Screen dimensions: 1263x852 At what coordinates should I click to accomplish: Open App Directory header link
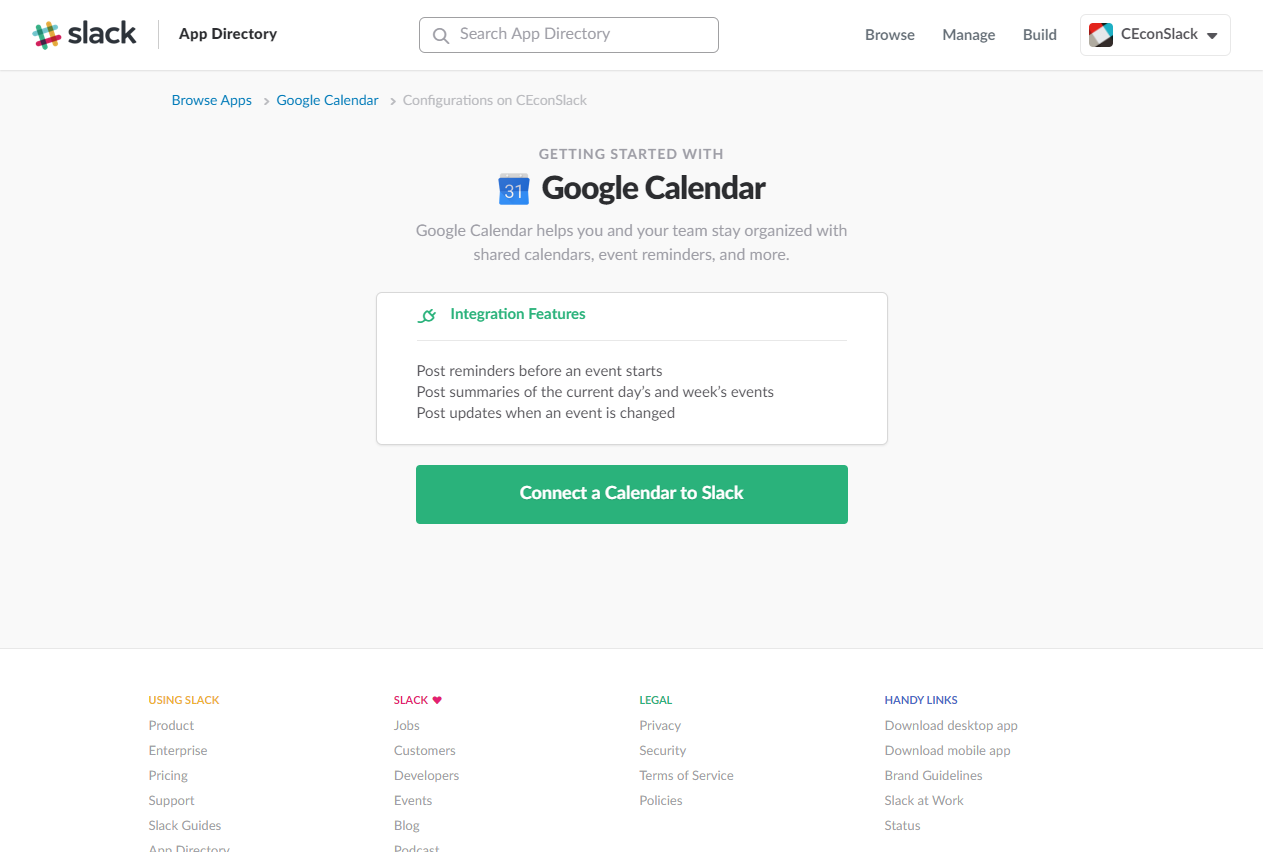coord(228,34)
